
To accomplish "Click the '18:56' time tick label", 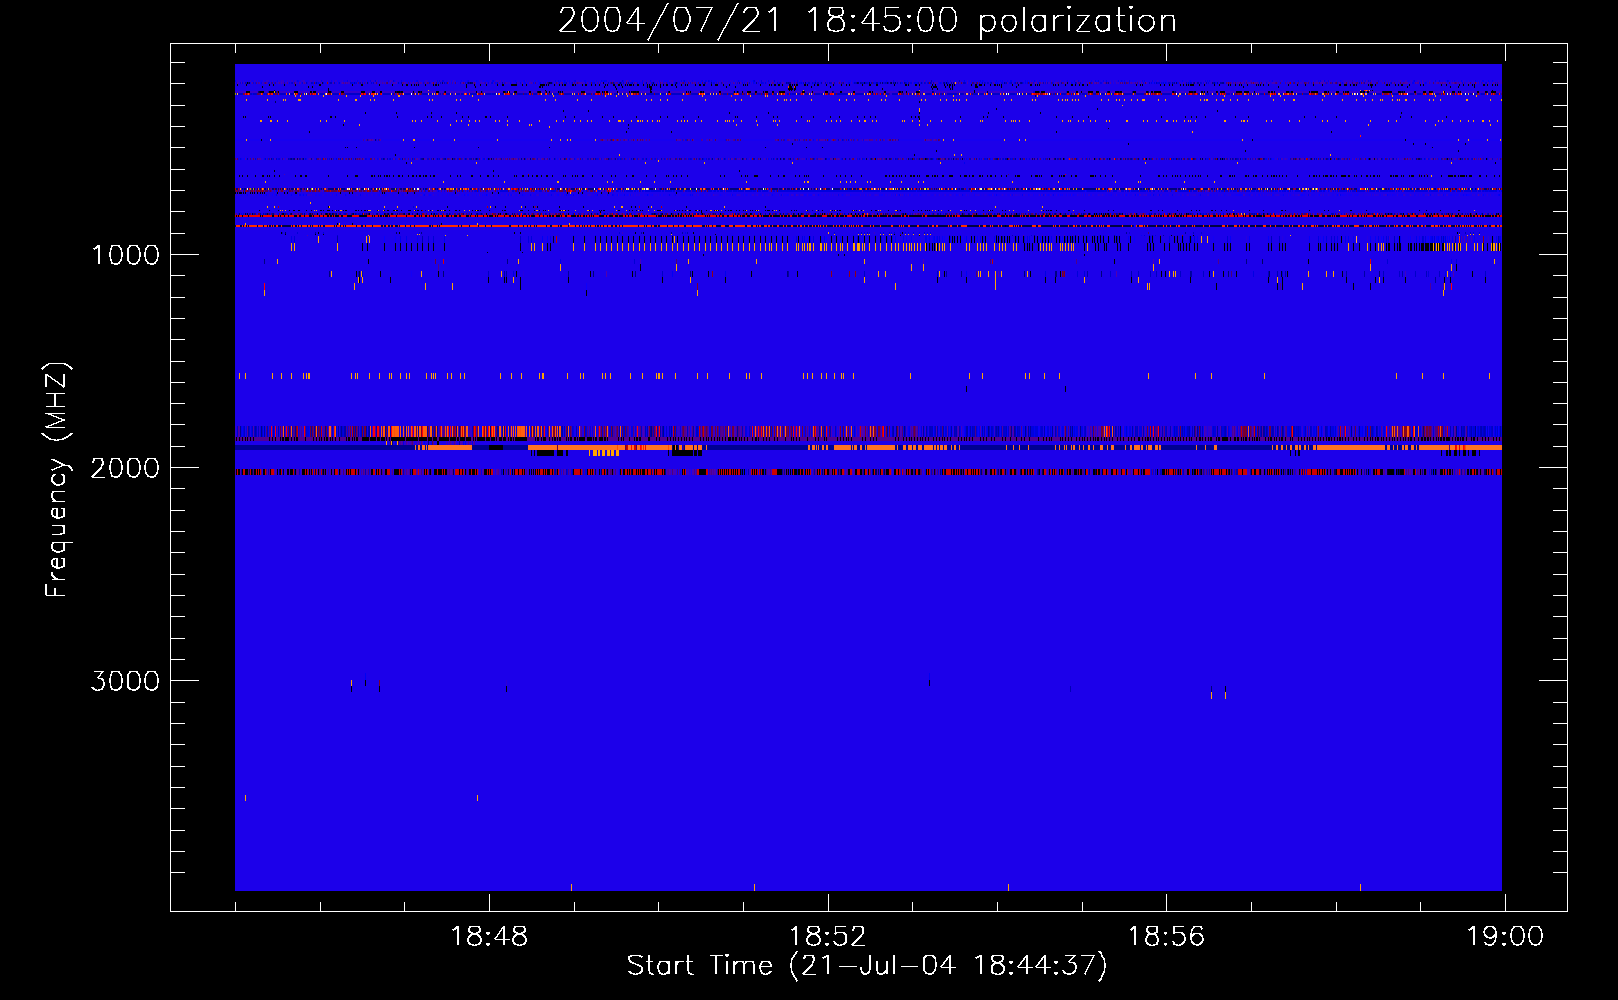I will pos(1166,937).
